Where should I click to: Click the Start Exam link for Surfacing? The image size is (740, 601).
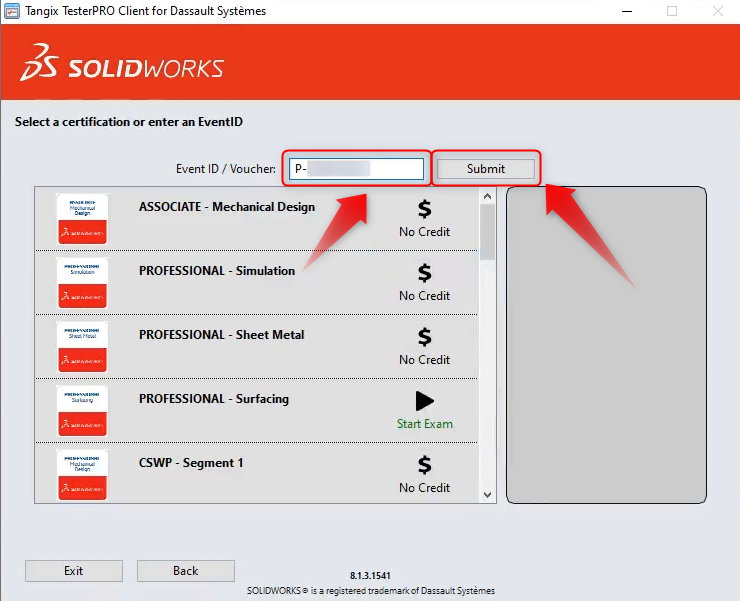[x=424, y=424]
